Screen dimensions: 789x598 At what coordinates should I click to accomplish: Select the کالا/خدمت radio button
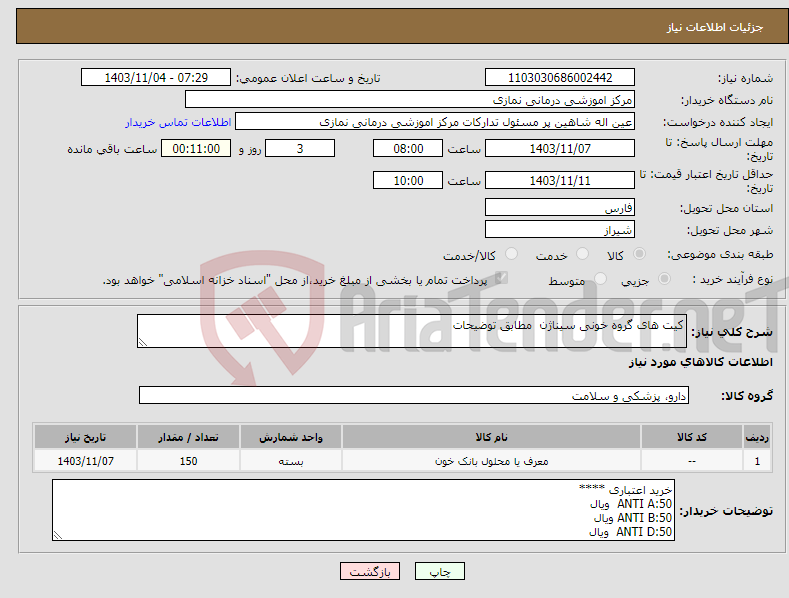point(511,254)
